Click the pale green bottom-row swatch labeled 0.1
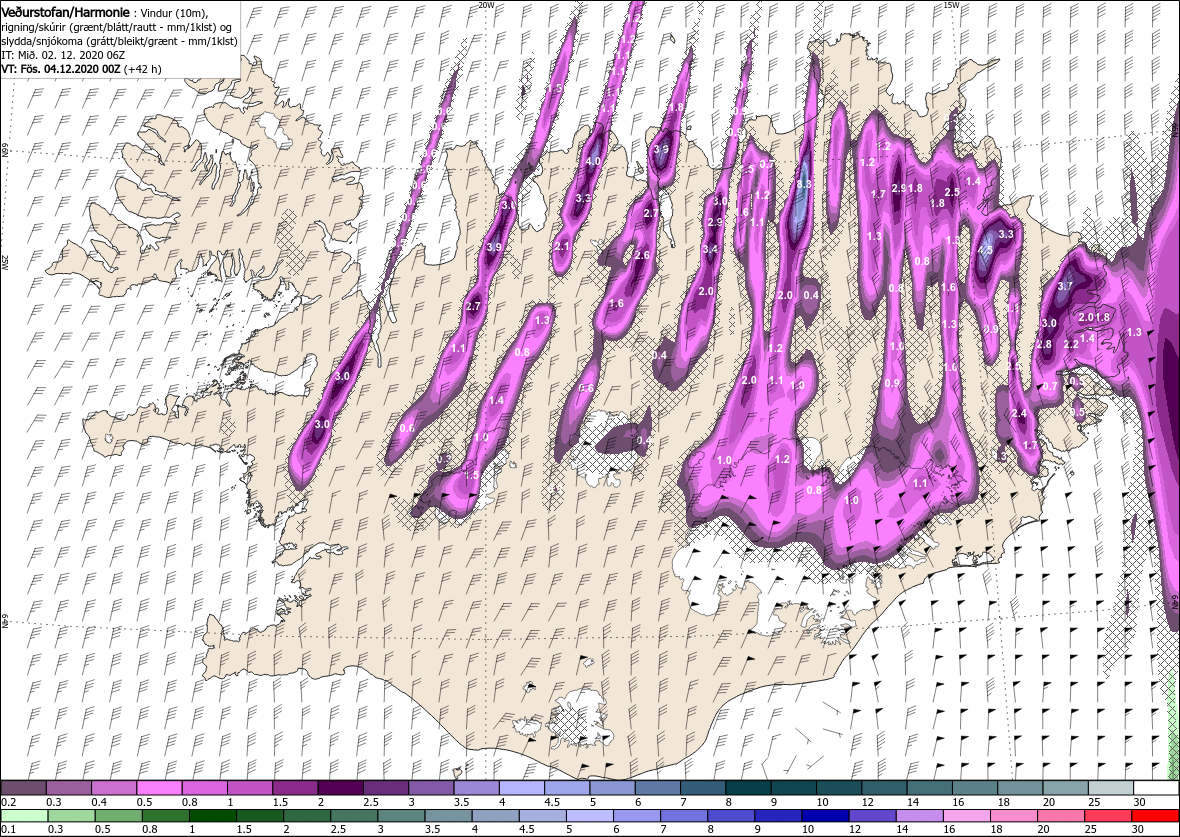 tap(25, 816)
